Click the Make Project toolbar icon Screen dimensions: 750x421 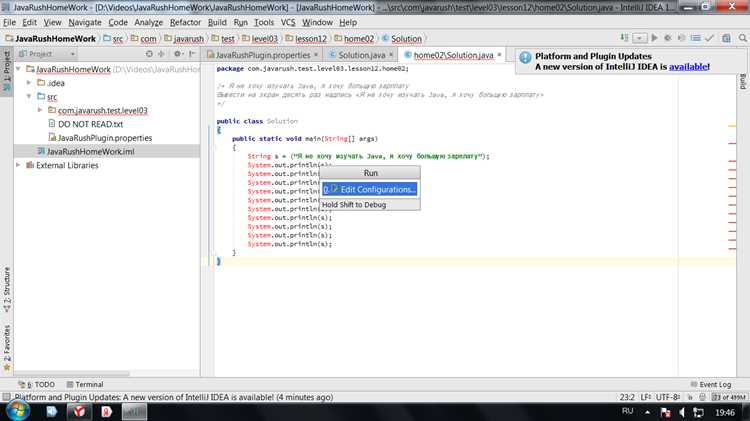[624, 38]
